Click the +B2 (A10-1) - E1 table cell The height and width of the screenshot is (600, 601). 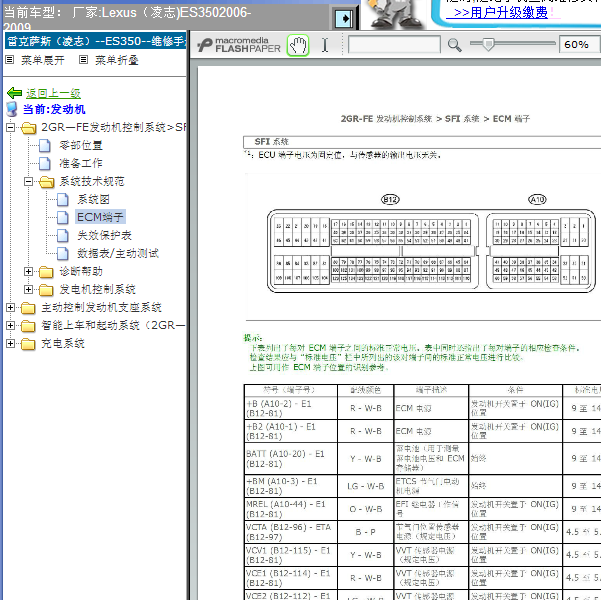pyautogui.click(x=291, y=431)
